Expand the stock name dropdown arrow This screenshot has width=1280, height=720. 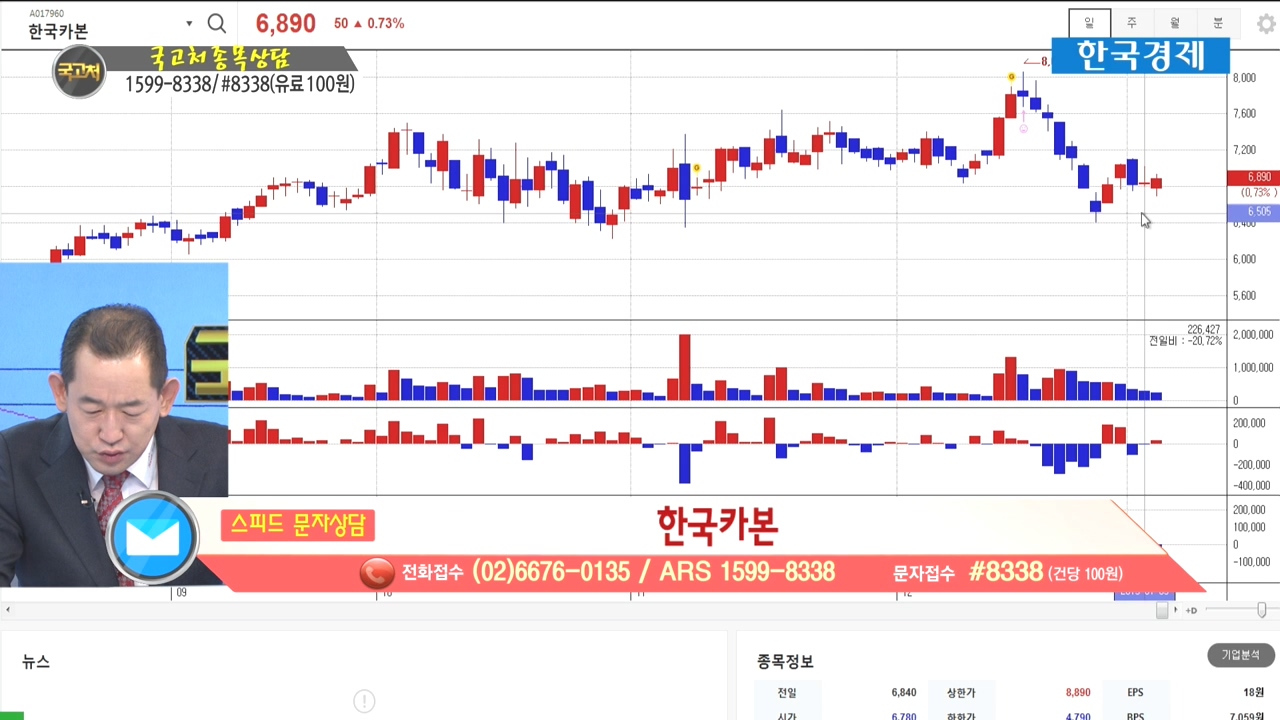(x=189, y=24)
